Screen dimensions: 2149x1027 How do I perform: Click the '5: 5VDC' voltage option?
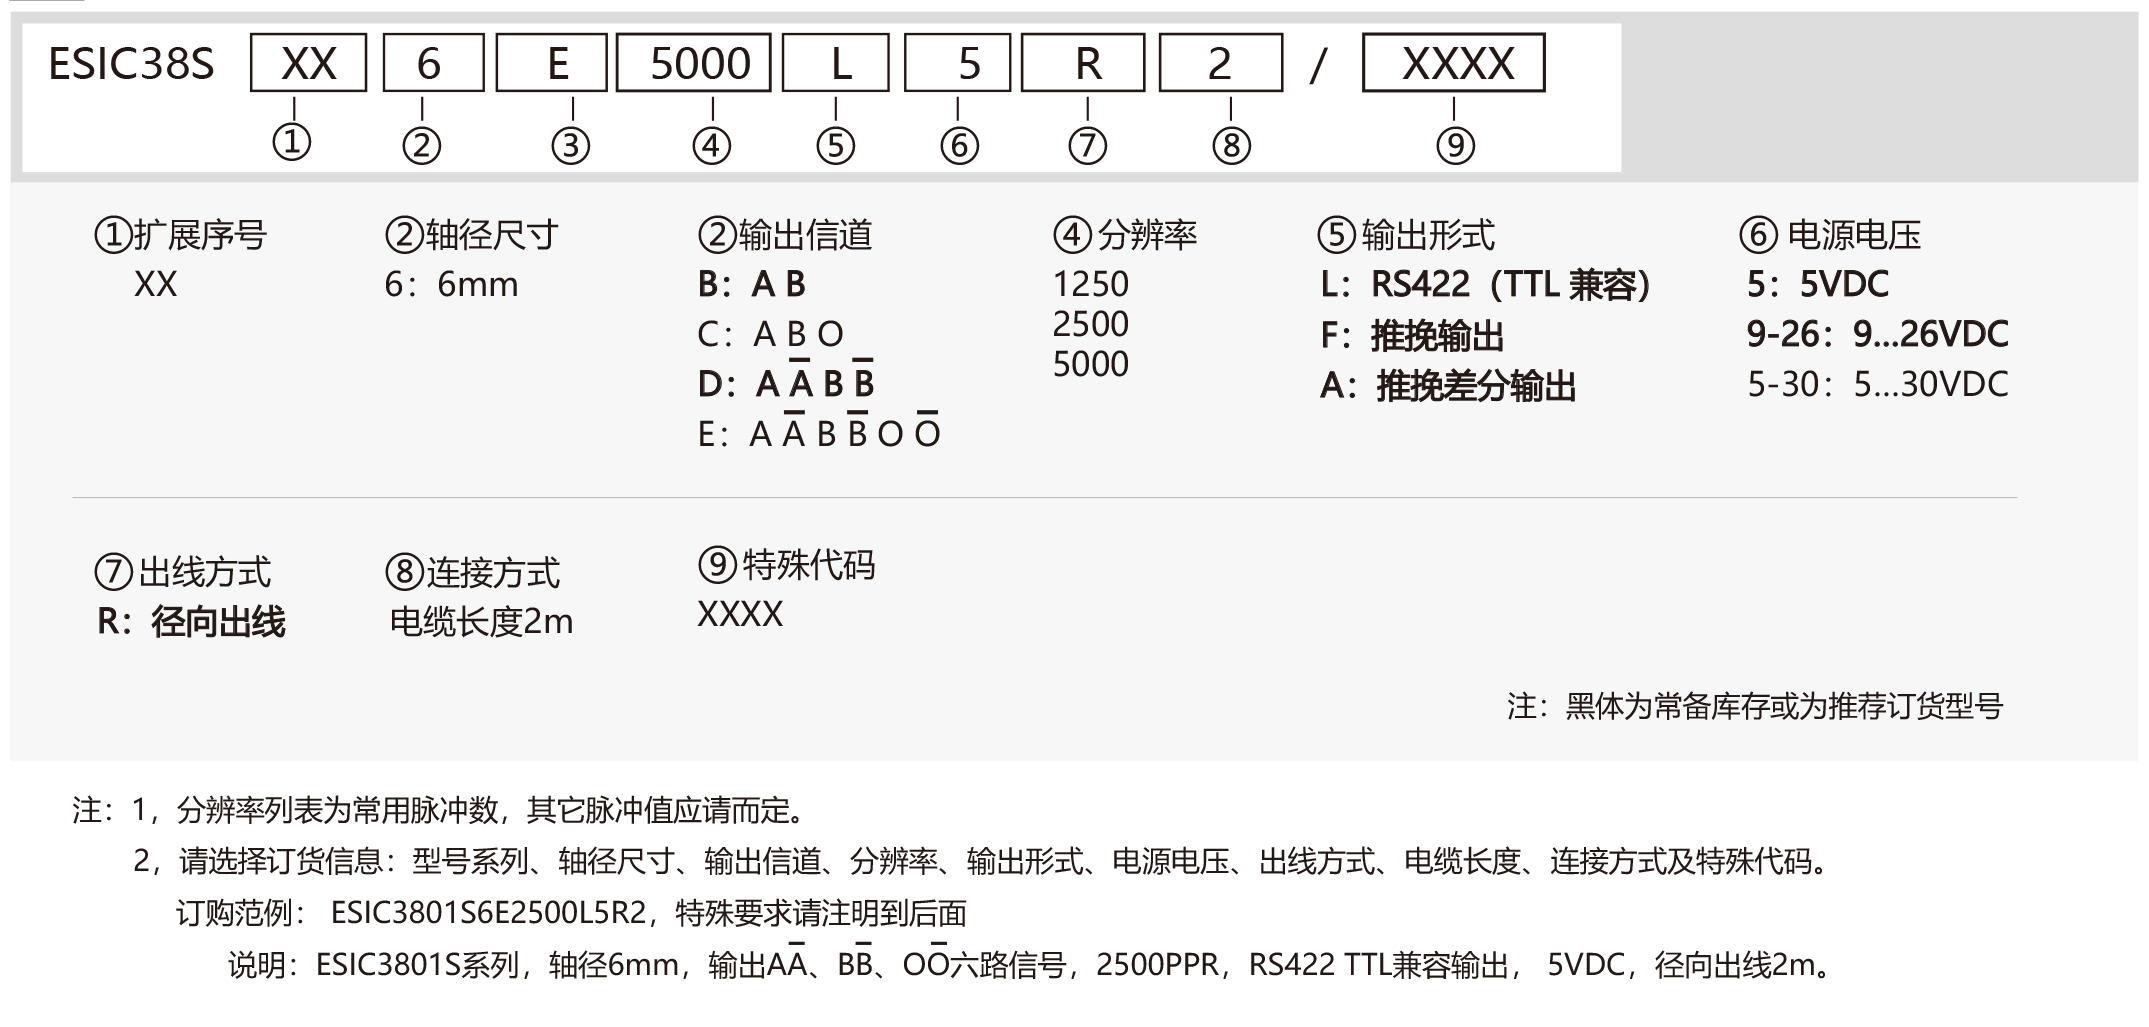(1818, 285)
